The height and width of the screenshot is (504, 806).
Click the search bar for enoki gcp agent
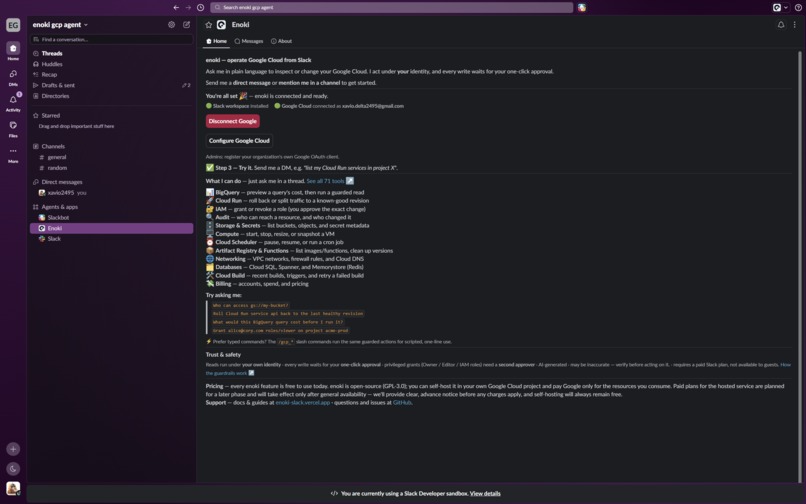click(391, 7)
